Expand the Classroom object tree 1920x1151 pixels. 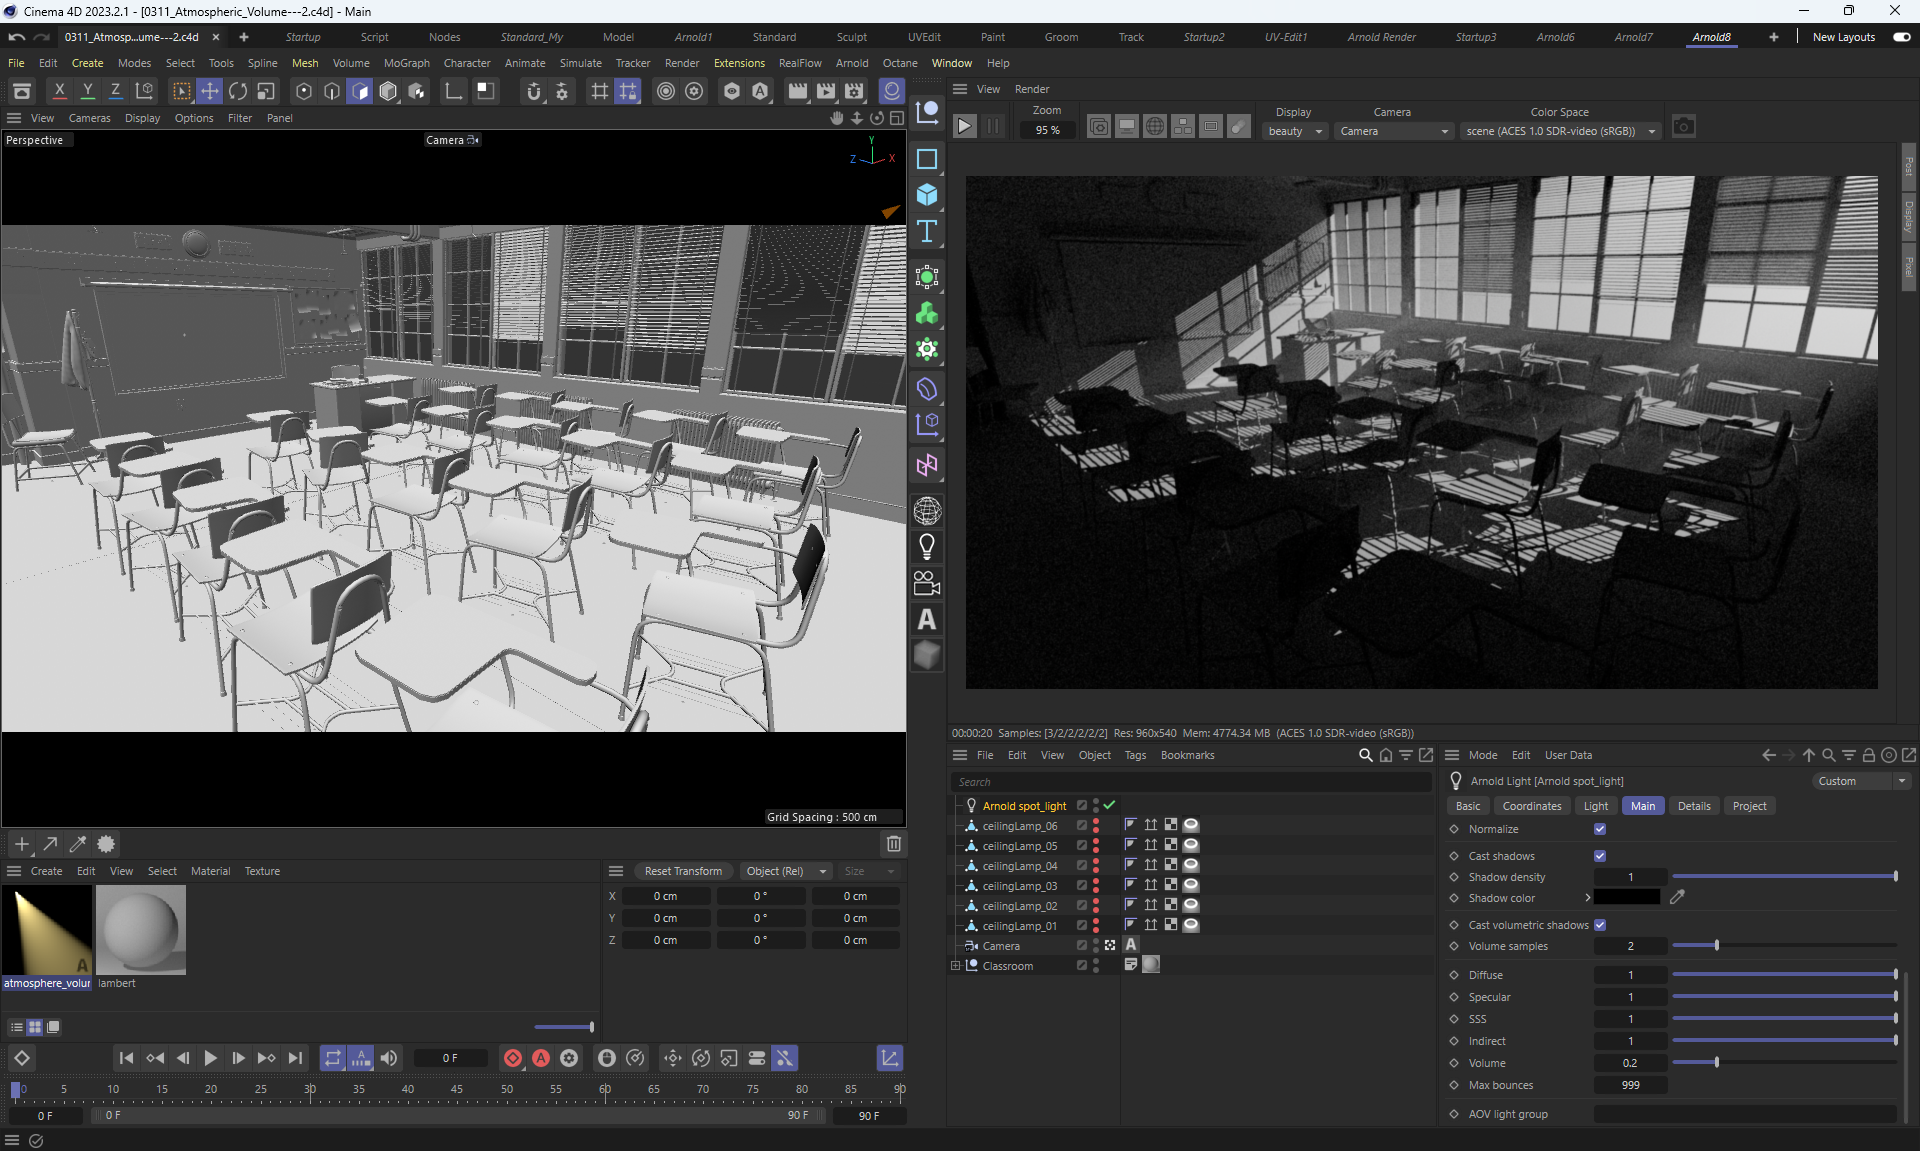956,966
